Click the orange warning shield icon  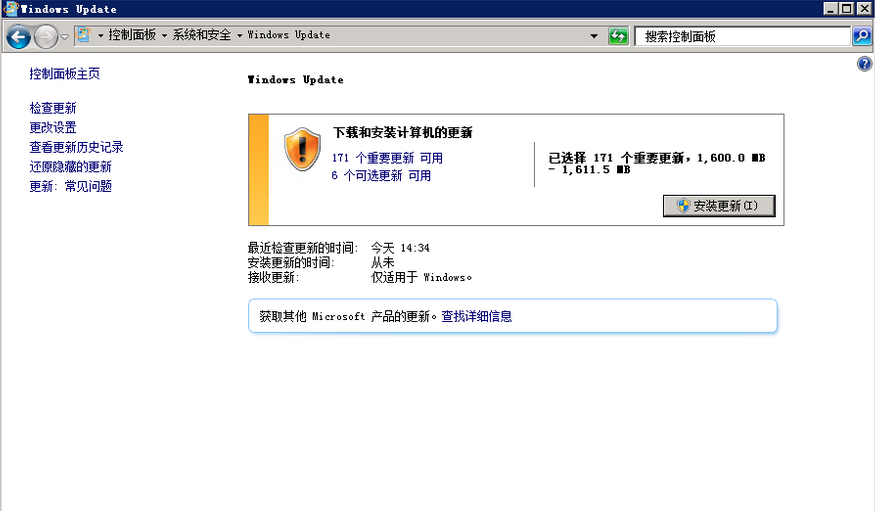pos(302,149)
